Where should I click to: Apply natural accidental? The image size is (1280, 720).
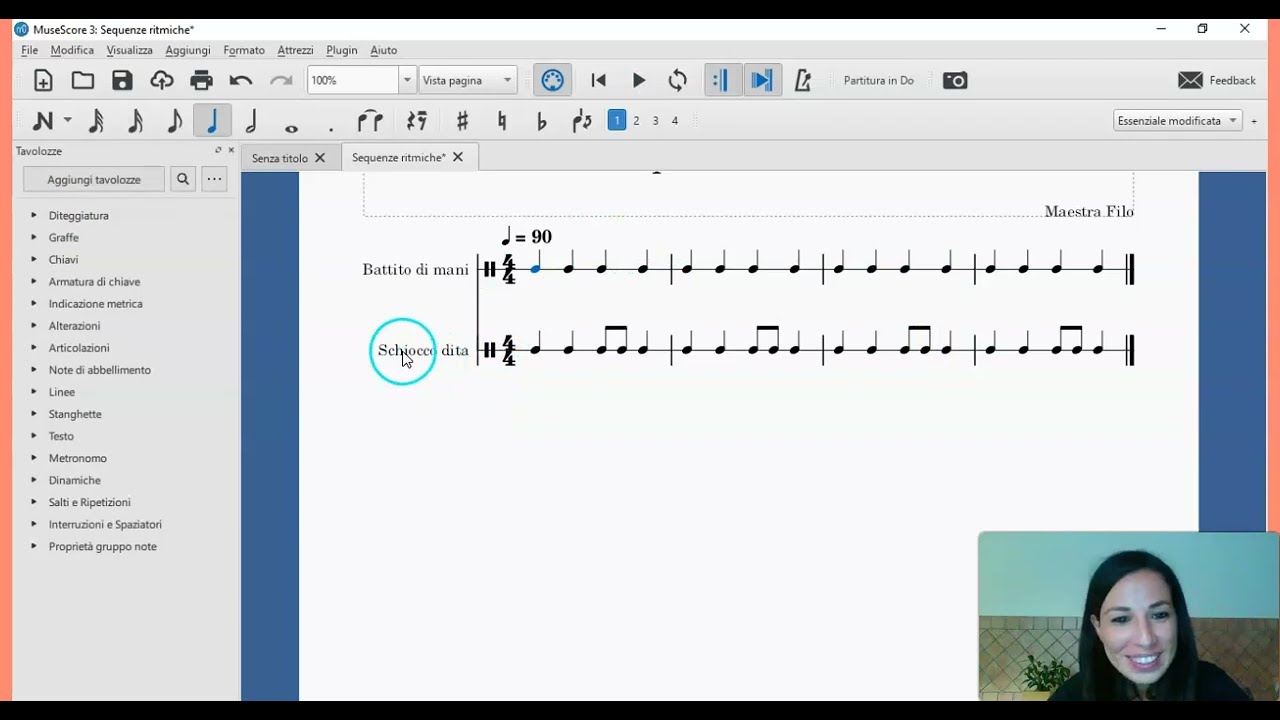502,121
